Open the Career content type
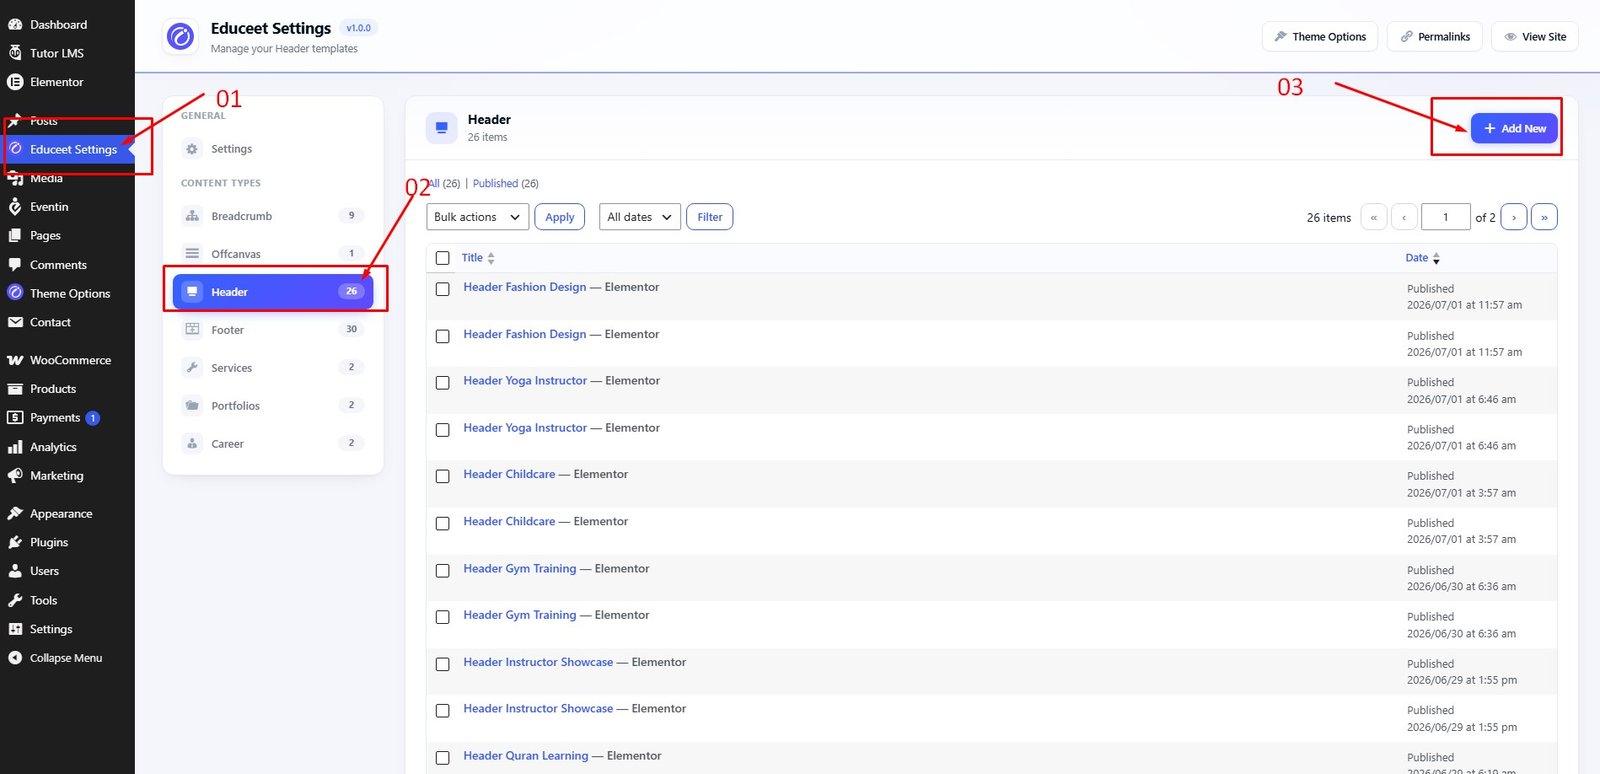Viewport: 1600px width, 774px height. [x=273, y=444]
